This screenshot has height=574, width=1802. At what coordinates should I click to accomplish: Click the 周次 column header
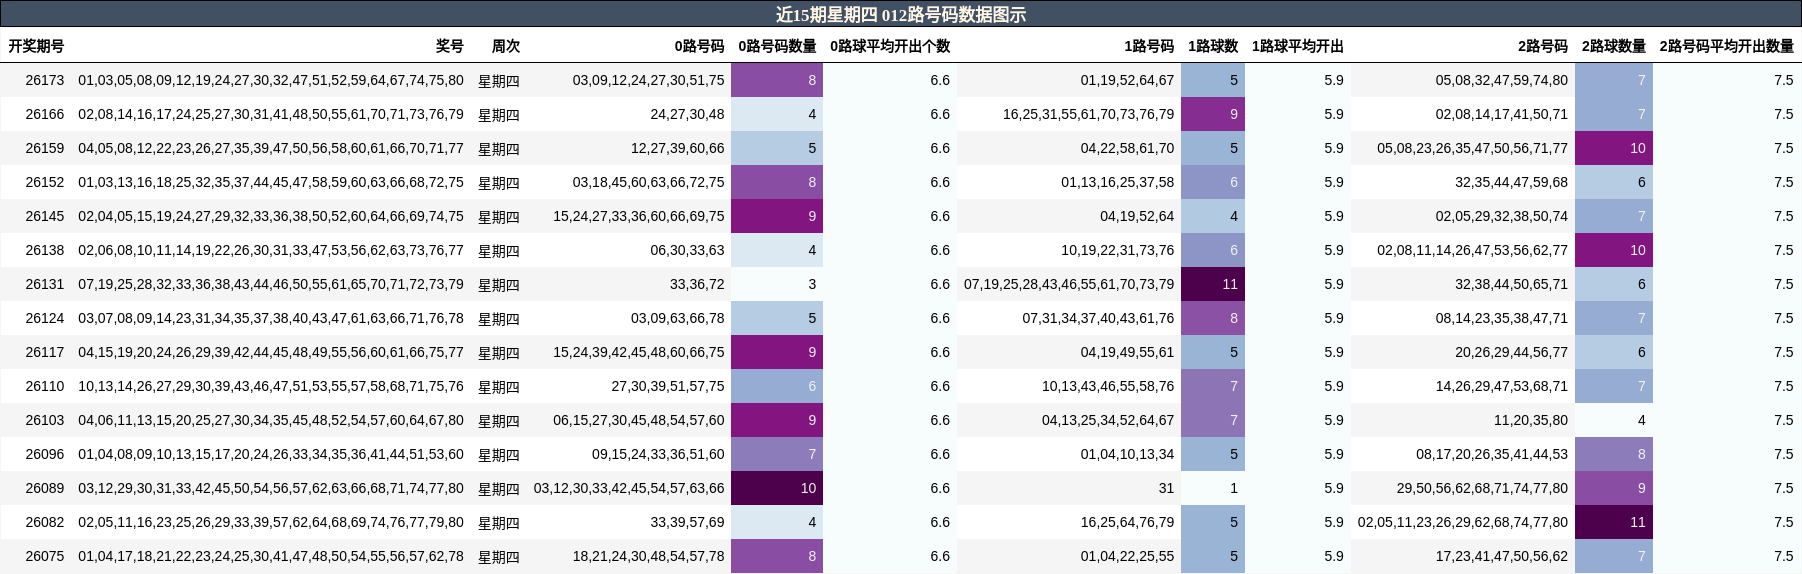[x=505, y=46]
